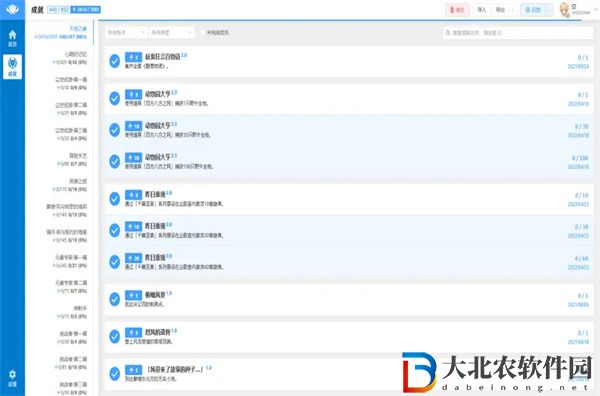
Task: Open settings via the gear icon
Action: pos(12,378)
